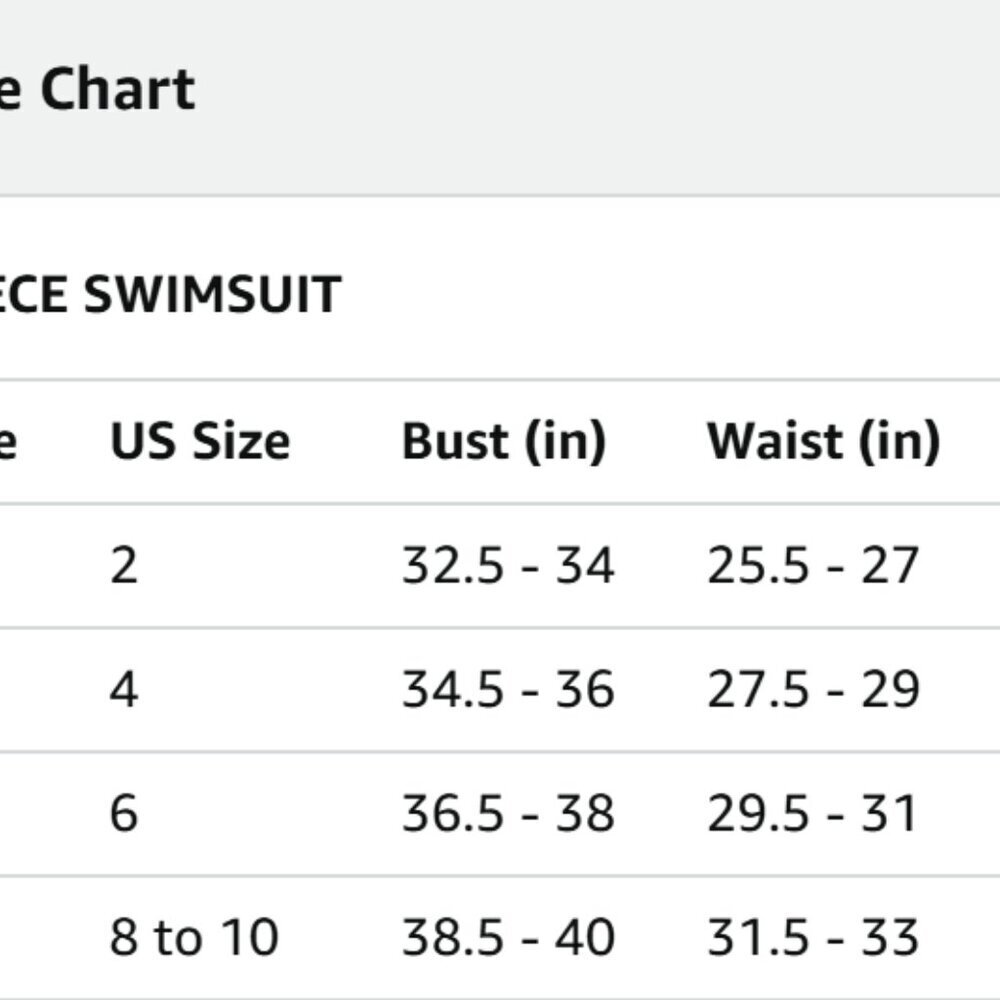Pick waist measurement '29.5 - 31'
This screenshot has height=1000, width=1000.
coord(812,813)
